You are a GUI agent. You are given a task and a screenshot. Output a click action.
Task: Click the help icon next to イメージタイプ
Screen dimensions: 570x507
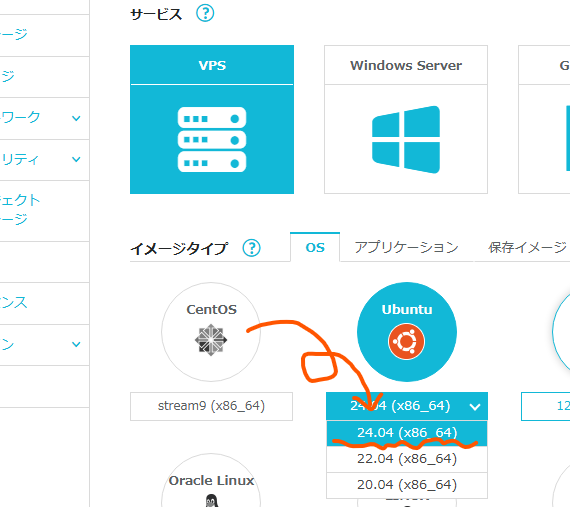(x=252, y=248)
